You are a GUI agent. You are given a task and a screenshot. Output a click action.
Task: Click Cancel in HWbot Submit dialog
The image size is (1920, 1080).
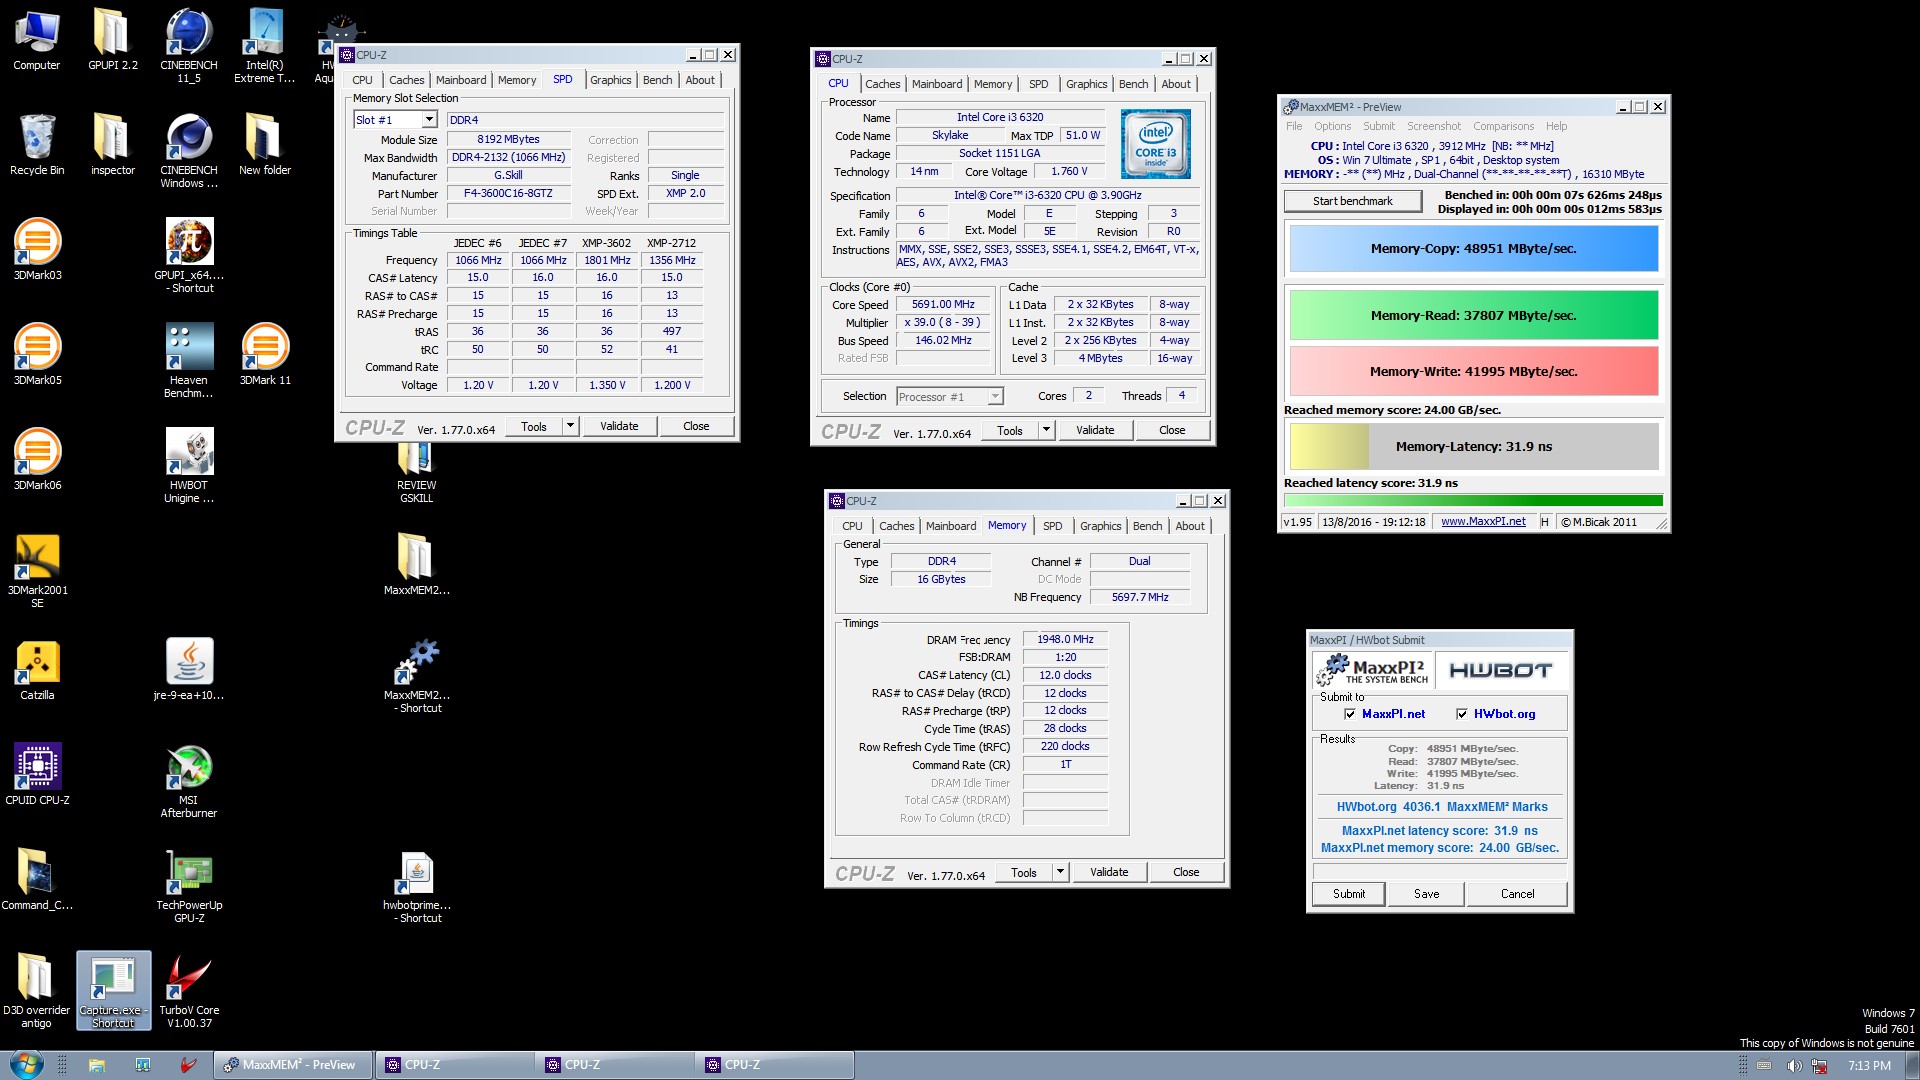[1517, 894]
